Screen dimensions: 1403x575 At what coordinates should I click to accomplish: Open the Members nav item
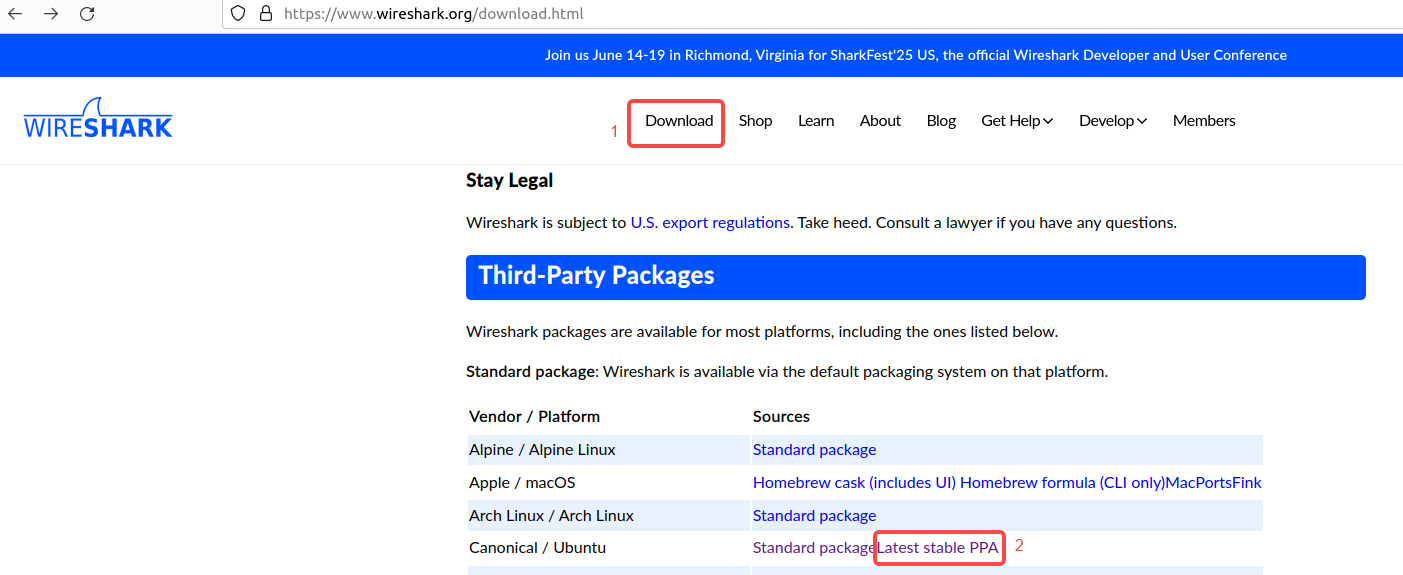tap(1204, 121)
